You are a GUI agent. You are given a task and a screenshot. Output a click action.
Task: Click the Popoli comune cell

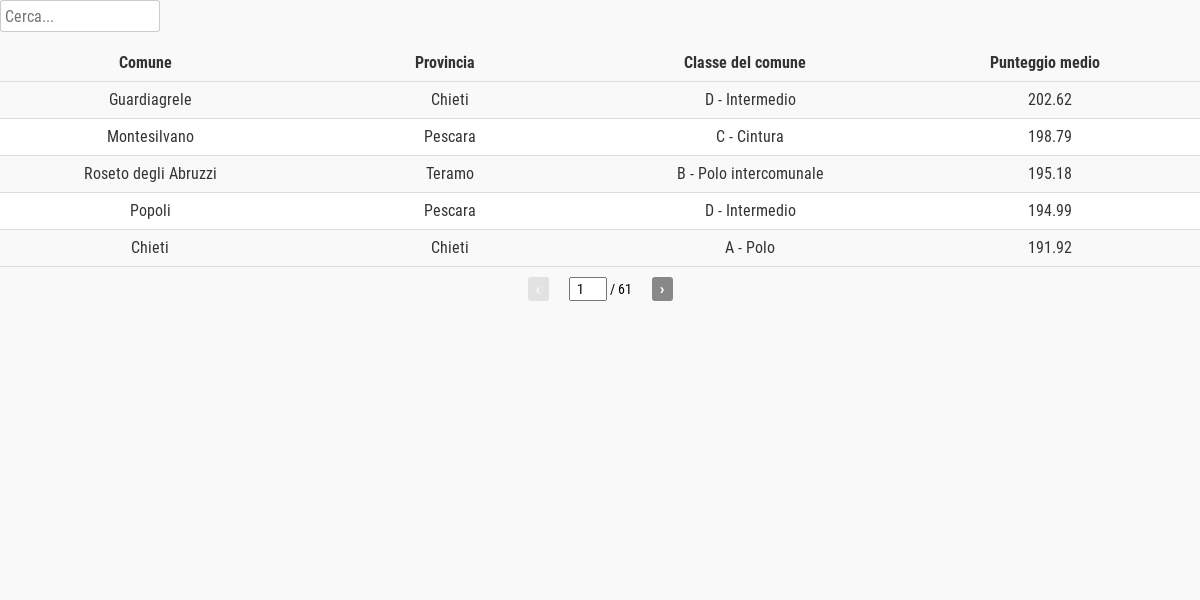pos(150,211)
